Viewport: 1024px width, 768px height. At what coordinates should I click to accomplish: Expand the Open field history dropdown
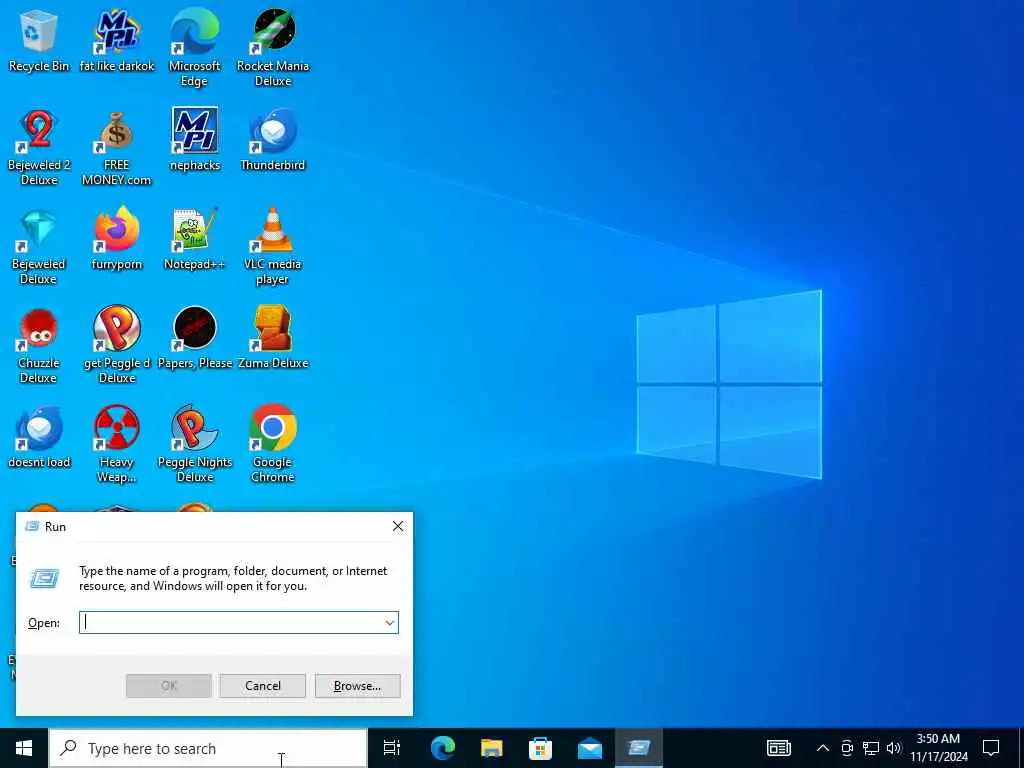390,623
